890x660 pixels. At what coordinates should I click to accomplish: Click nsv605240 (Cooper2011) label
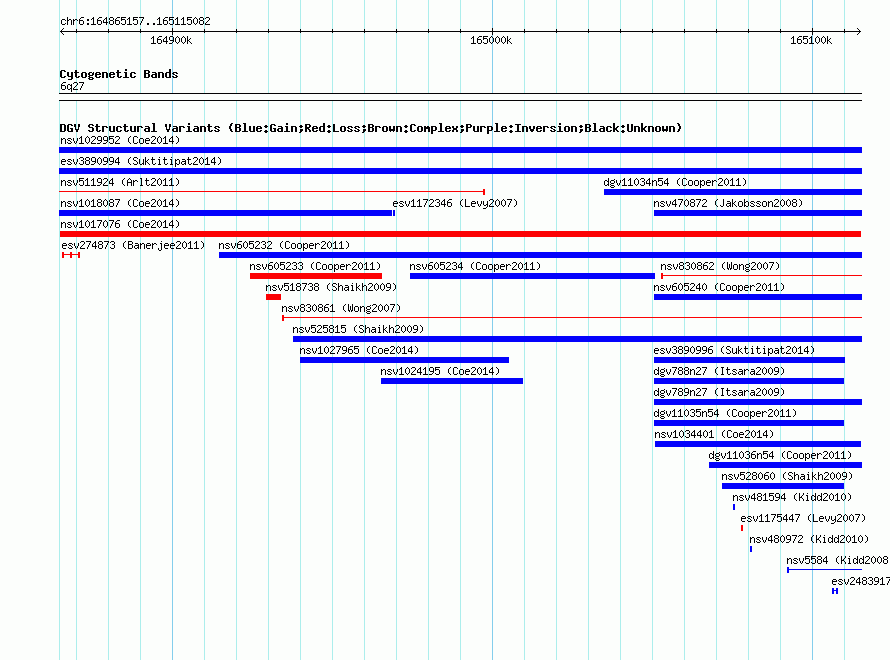click(719, 287)
